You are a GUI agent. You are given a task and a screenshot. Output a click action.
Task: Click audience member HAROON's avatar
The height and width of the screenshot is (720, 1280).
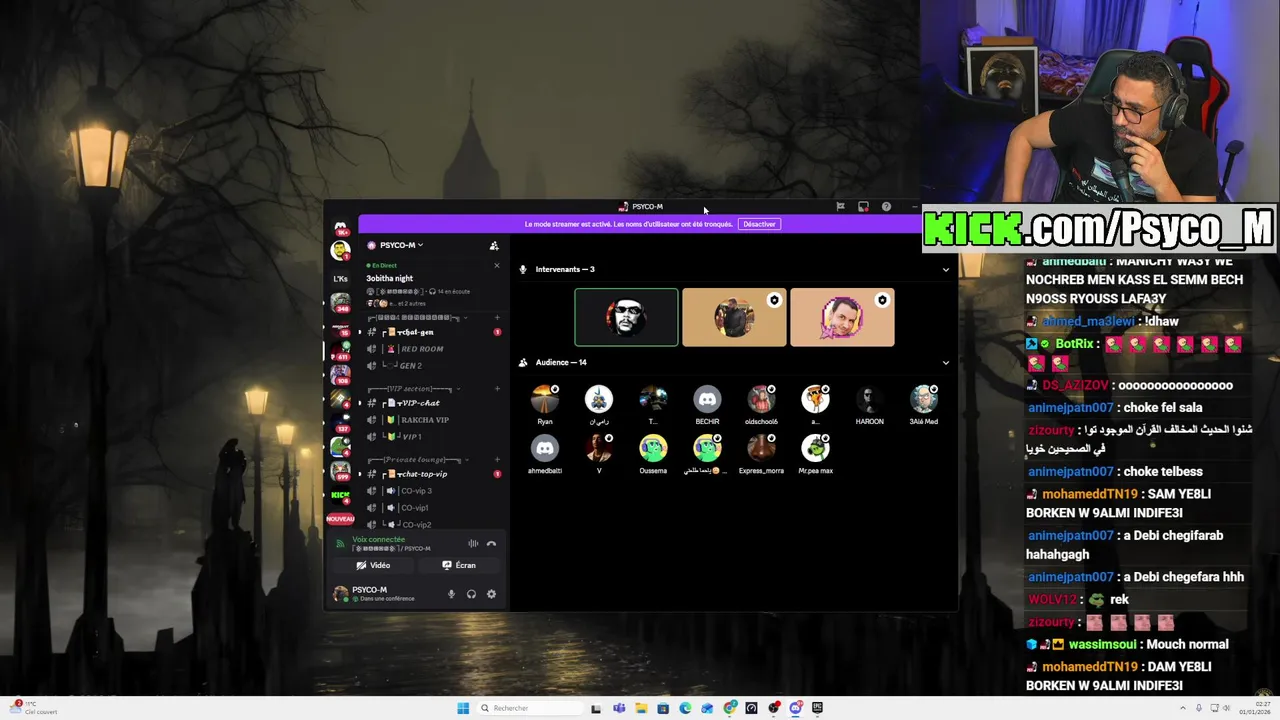(869, 399)
